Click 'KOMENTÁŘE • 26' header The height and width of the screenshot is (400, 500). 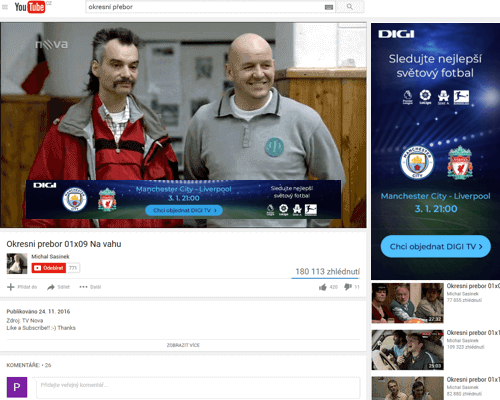29,365
